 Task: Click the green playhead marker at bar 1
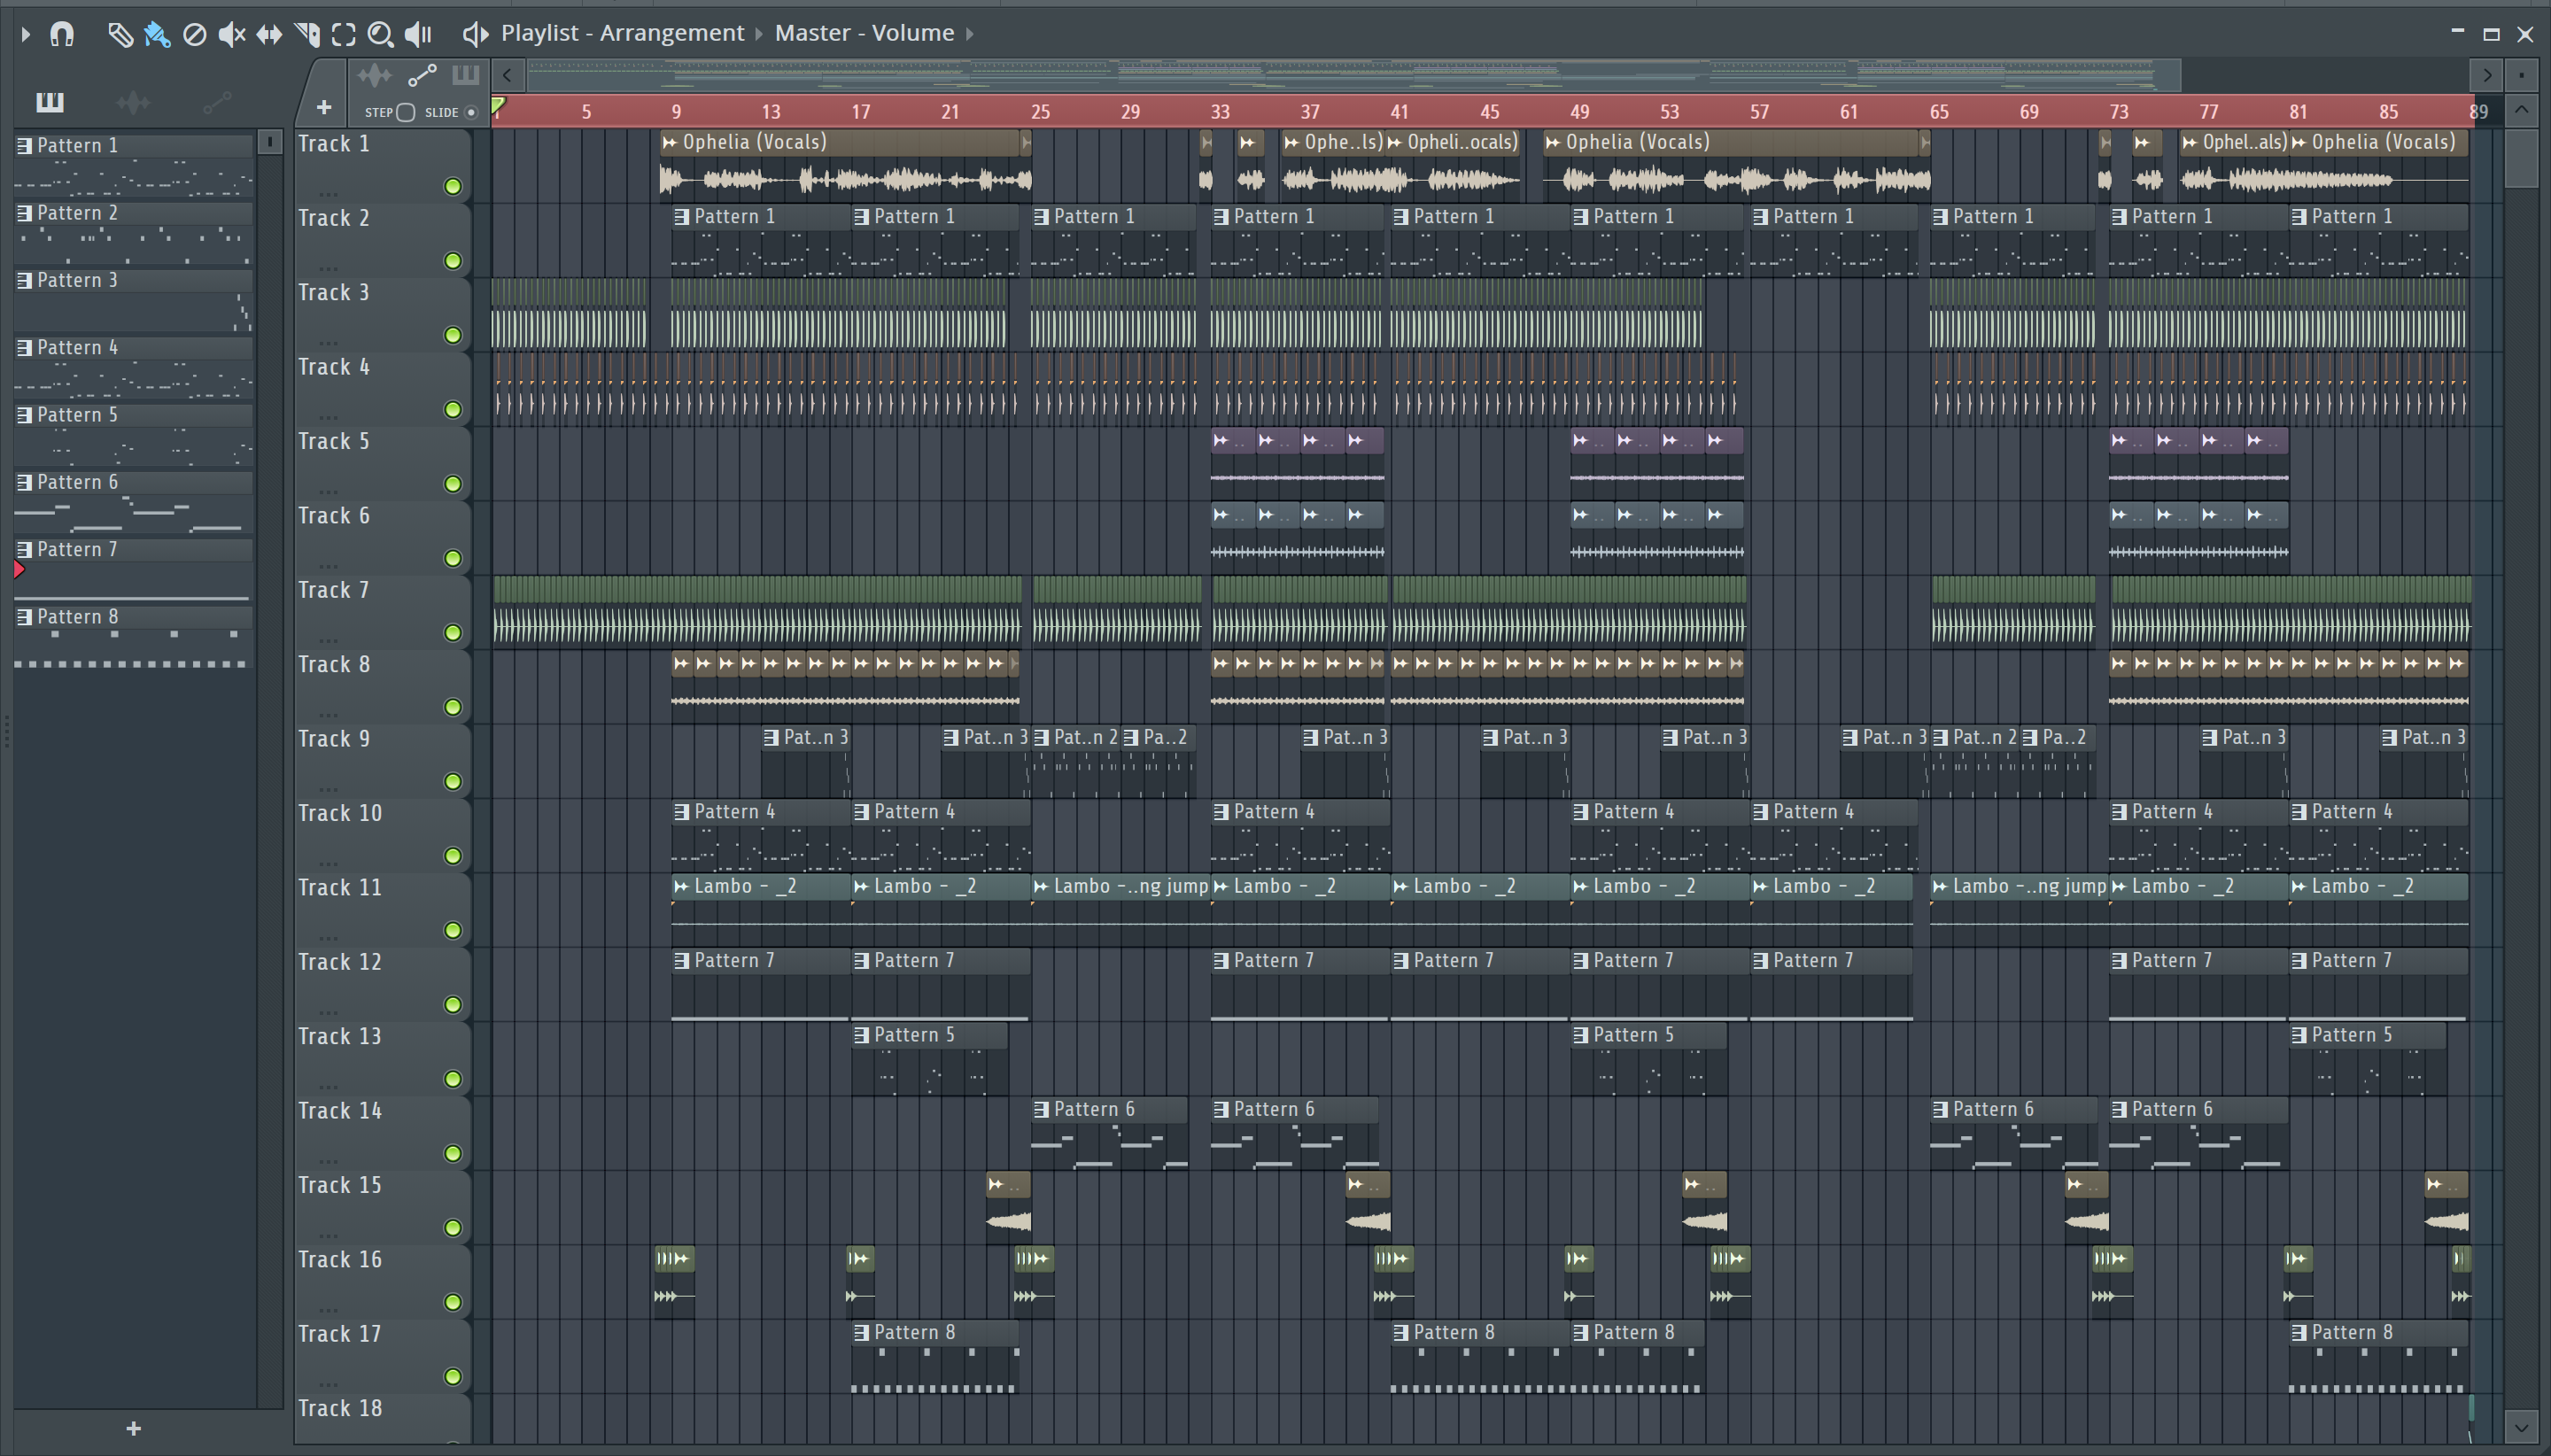tap(497, 106)
